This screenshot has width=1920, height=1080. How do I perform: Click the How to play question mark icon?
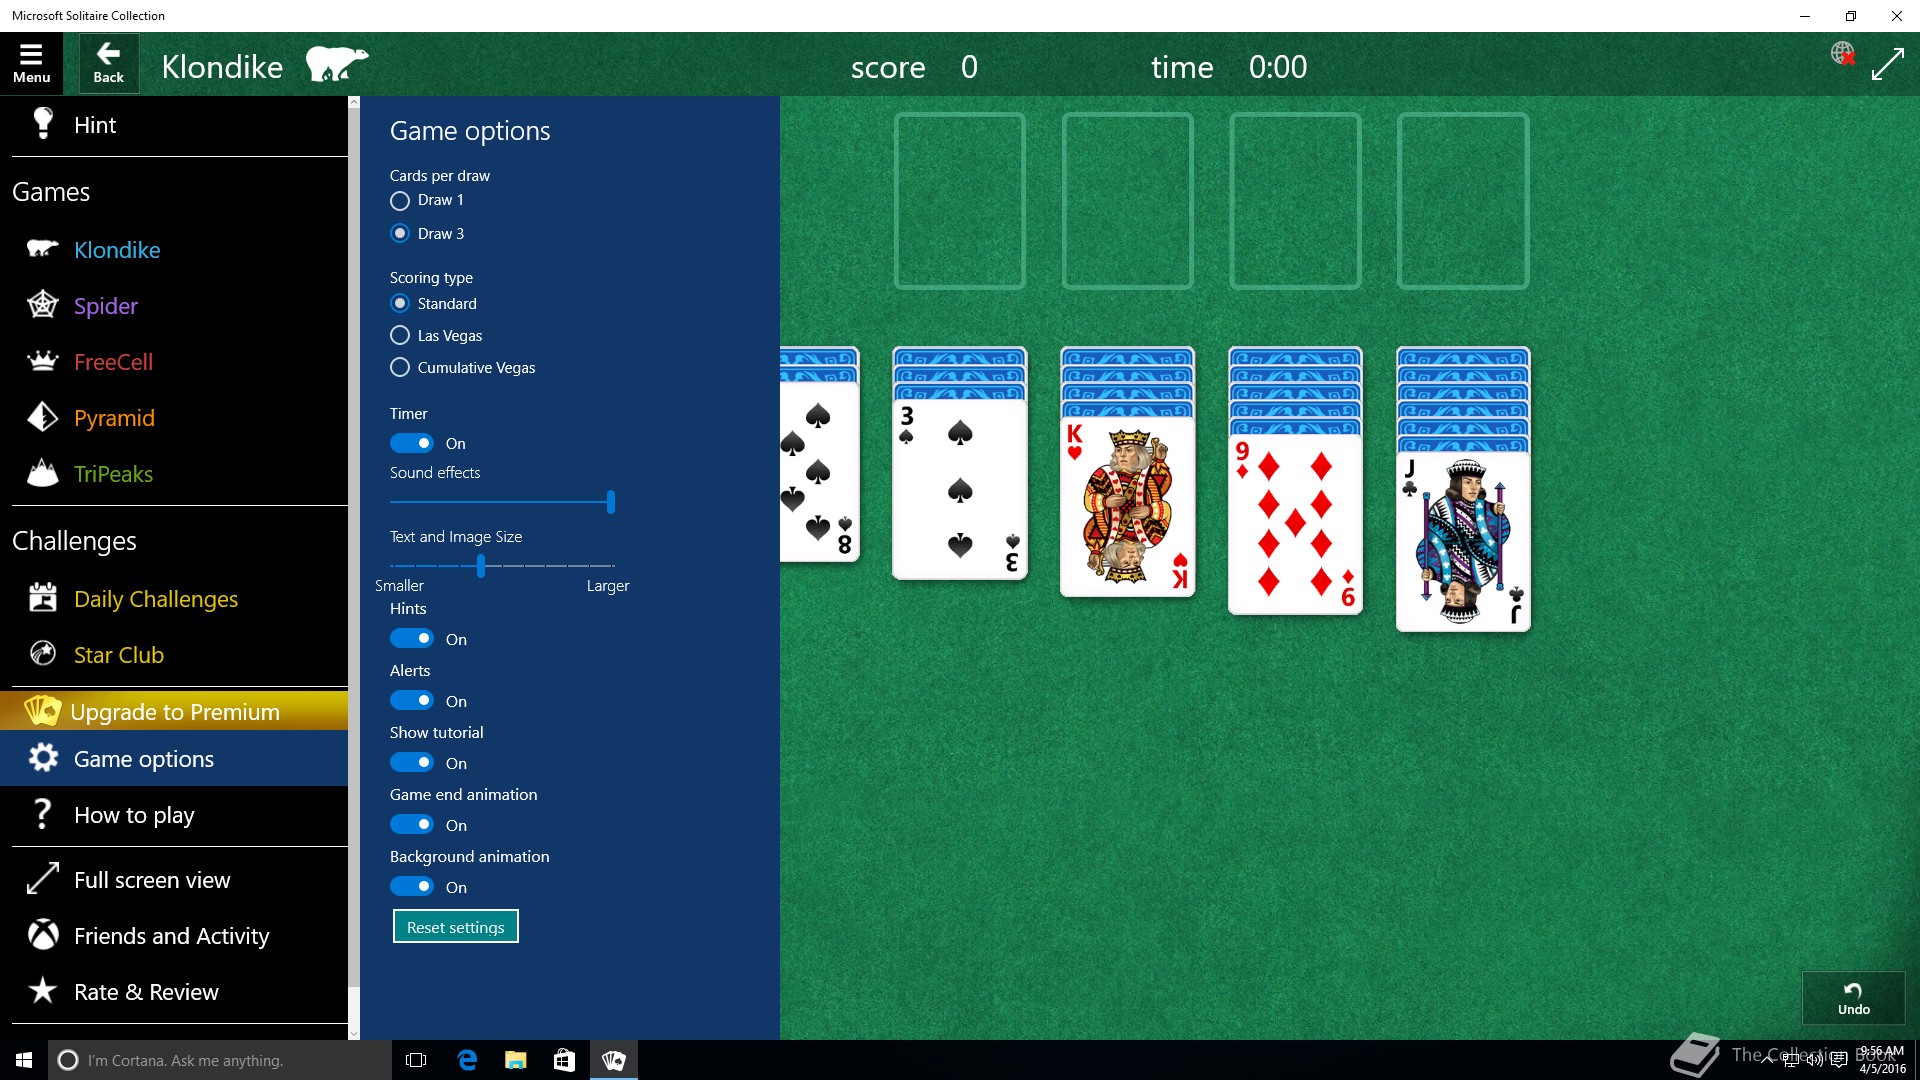pyautogui.click(x=42, y=814)
